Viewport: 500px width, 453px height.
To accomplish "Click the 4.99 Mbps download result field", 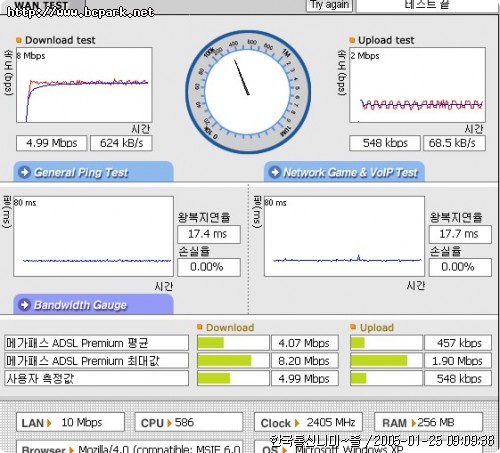I will click(52, 143).
